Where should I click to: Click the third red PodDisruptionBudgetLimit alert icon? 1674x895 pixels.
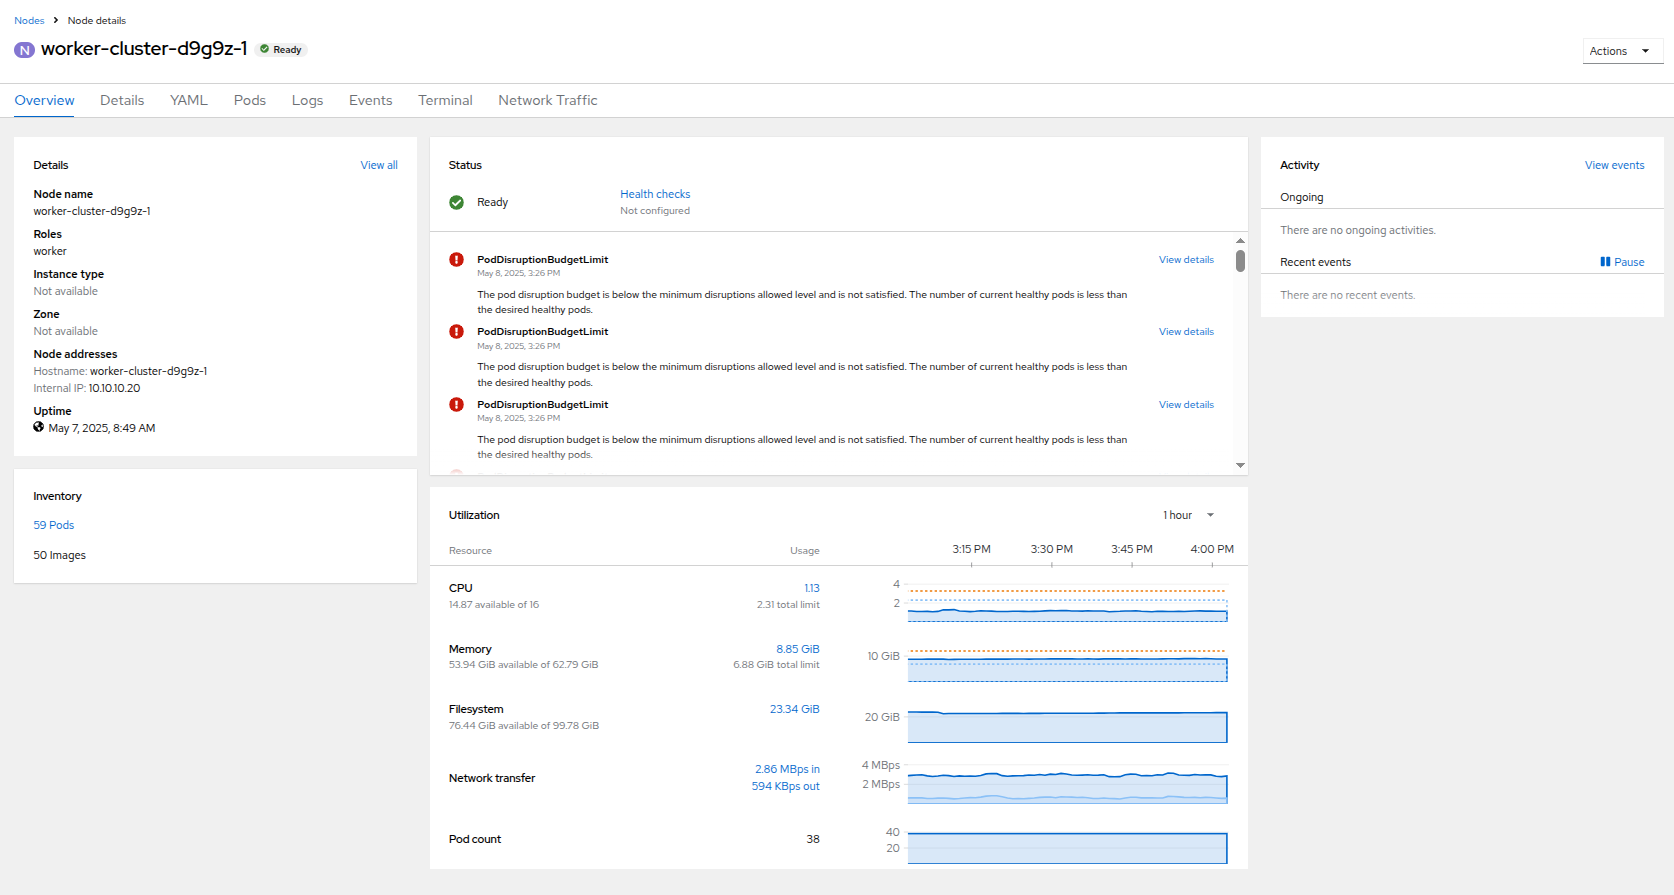pyautogui.click(x=457, y=405)
